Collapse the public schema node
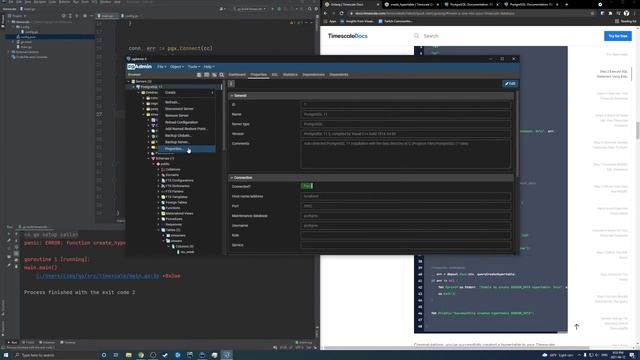 click(153, 164)
